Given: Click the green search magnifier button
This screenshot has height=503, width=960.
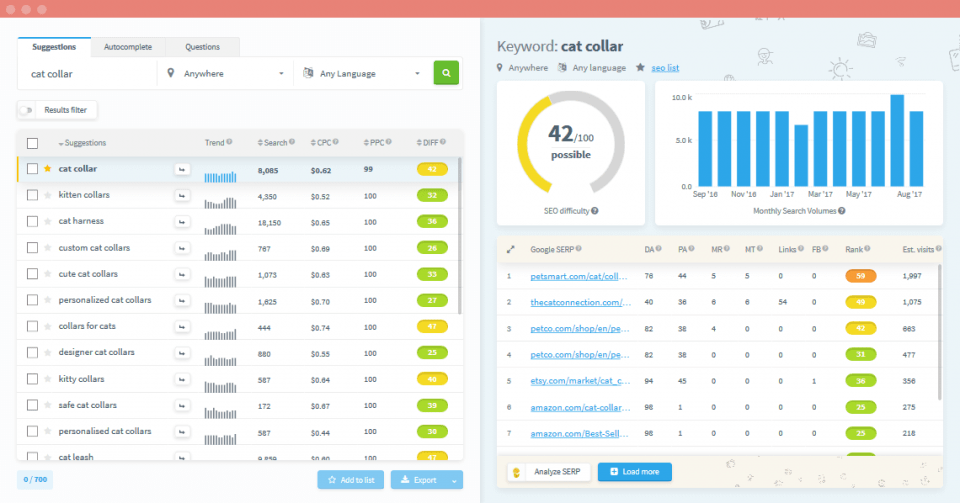Looking at the screenshot, I should pos(447,73).
